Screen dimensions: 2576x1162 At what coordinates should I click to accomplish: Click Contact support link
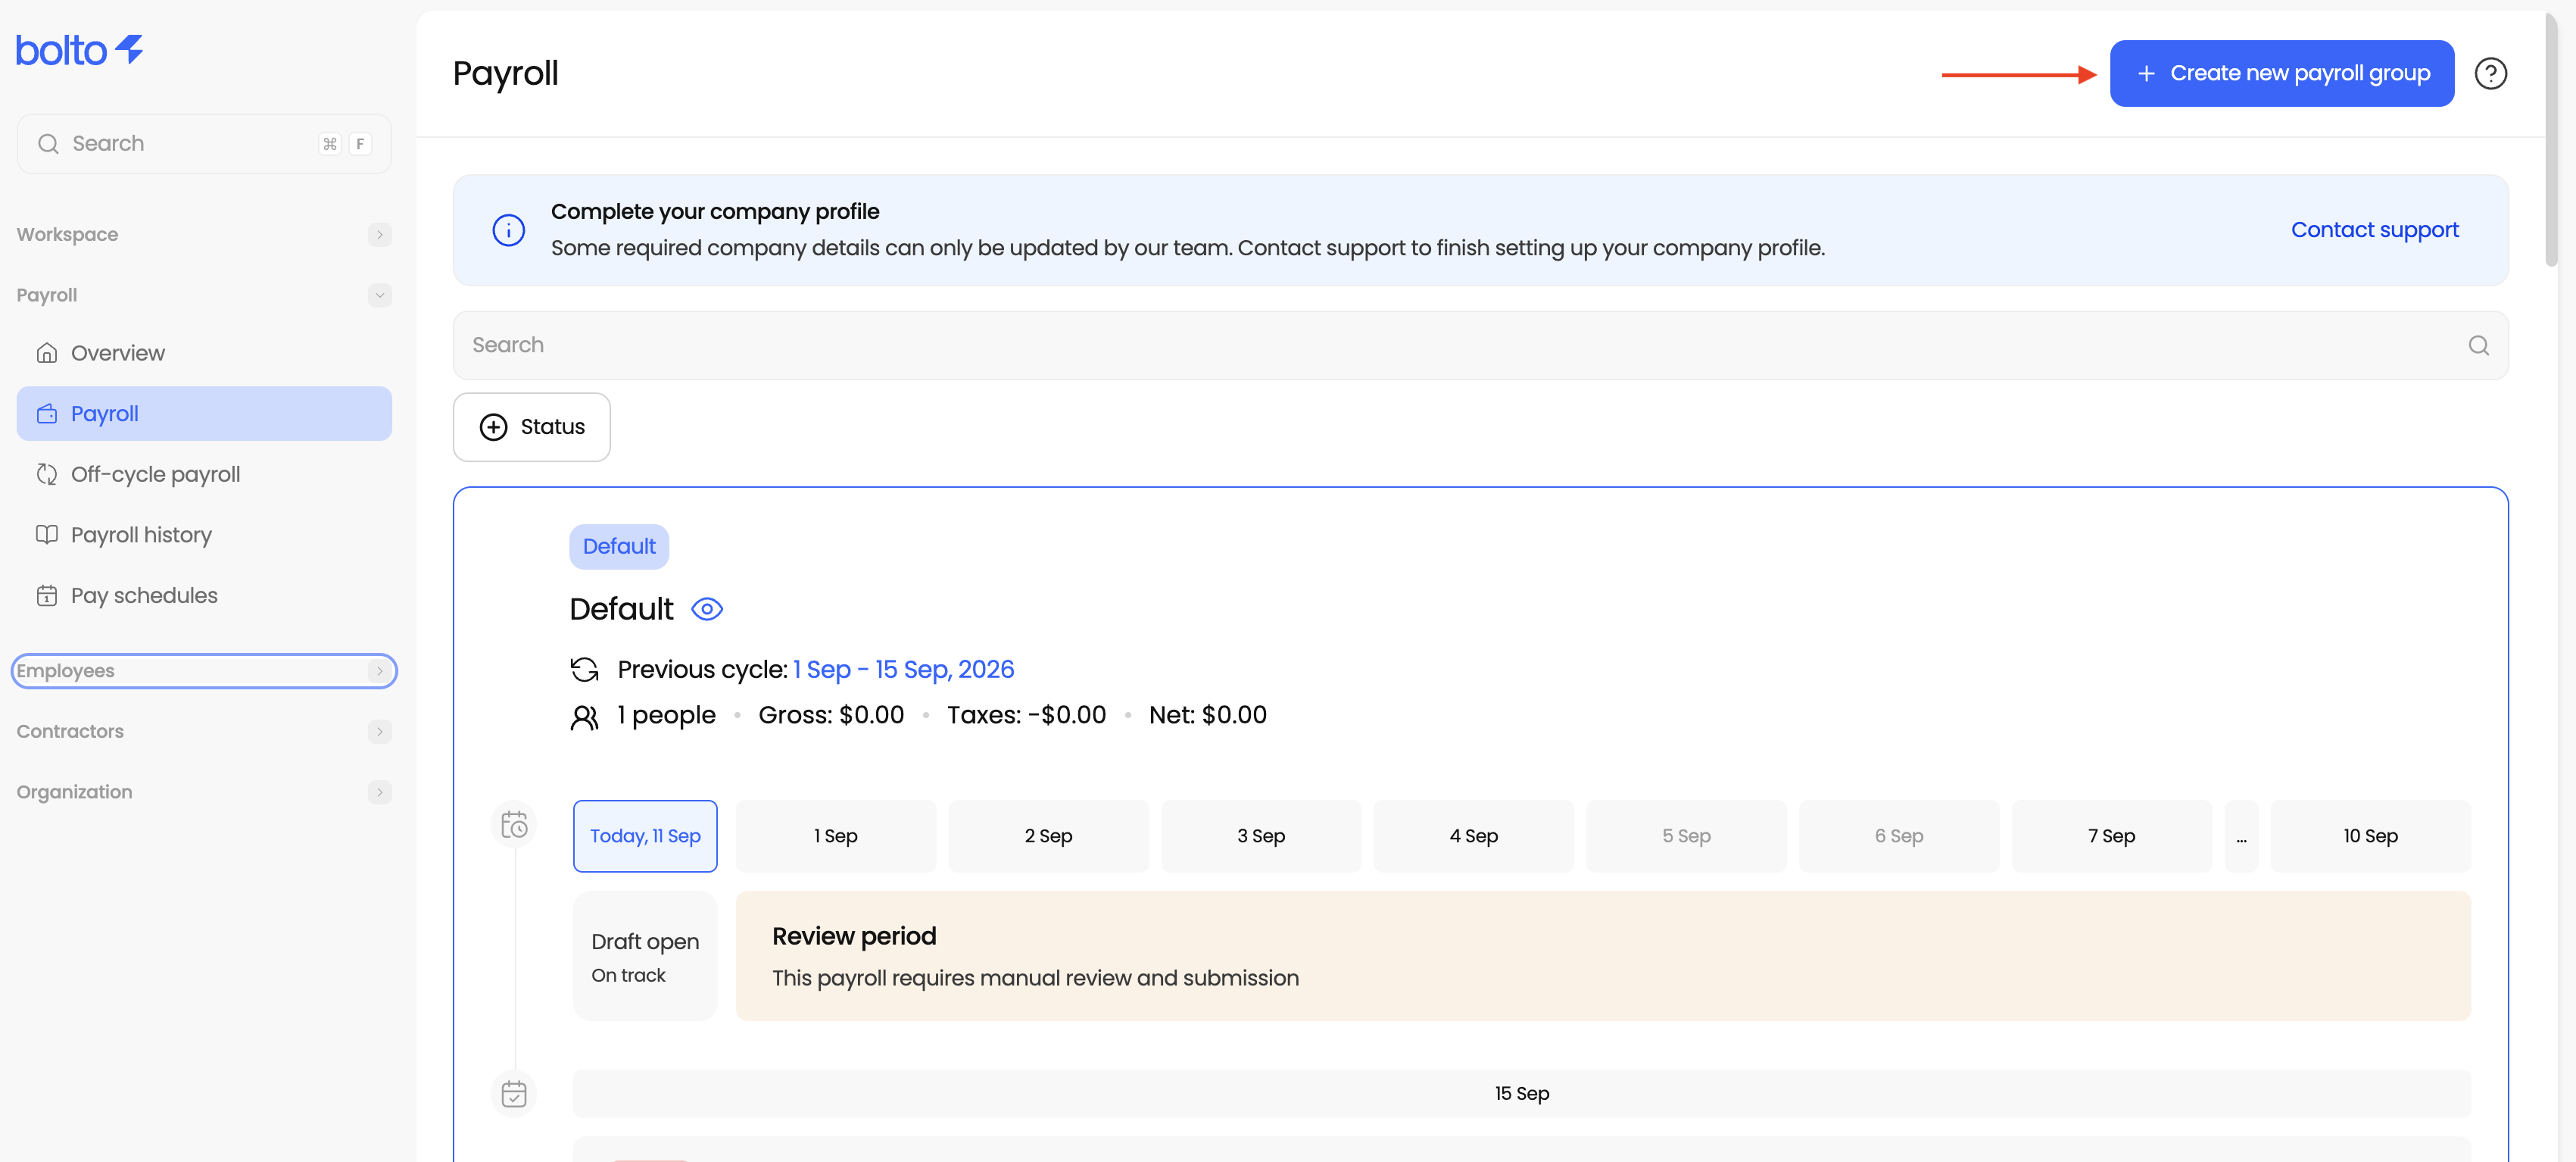click(2374, 230)
